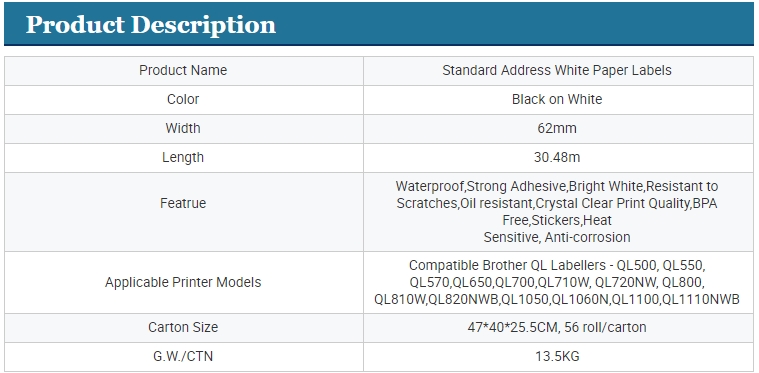Click the QL570,QL650,QL700 model list line
This screenshot has width=759, height=373.
(557, 283)
